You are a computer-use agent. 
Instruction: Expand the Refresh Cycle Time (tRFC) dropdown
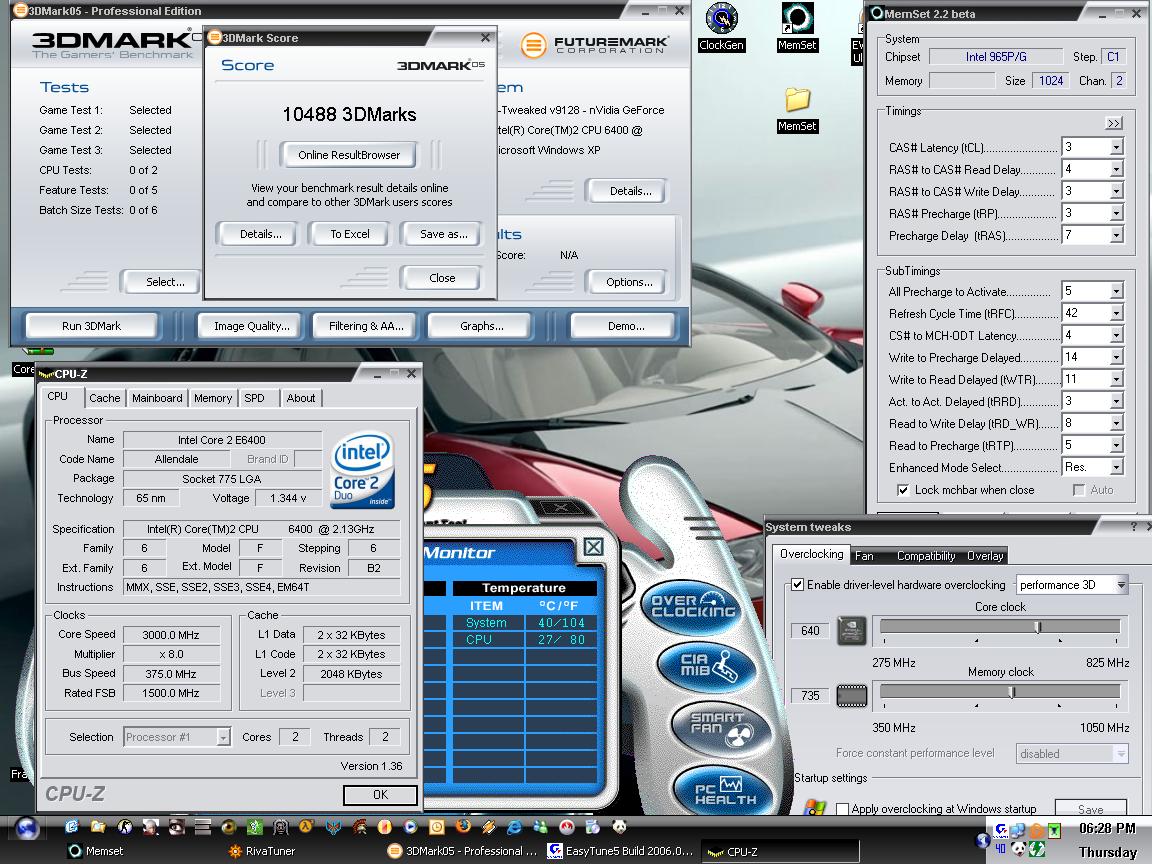pos(1116,314)
